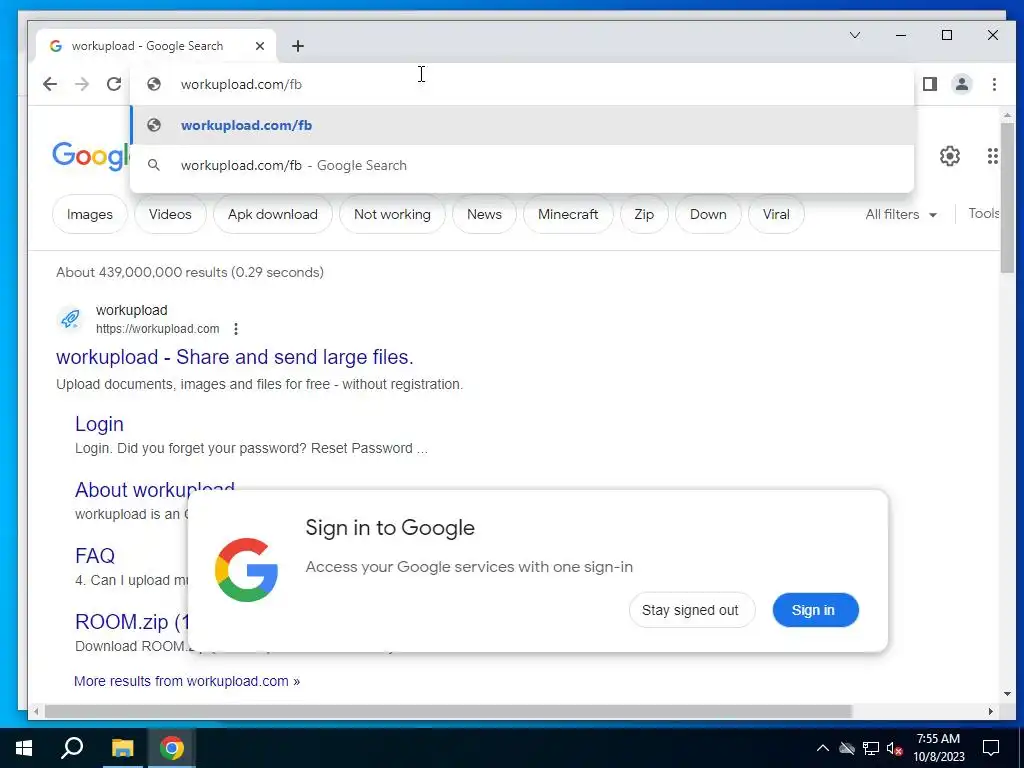Open Google quick settings gear
The image size is (1024, 768).
(x=950, y=156)
